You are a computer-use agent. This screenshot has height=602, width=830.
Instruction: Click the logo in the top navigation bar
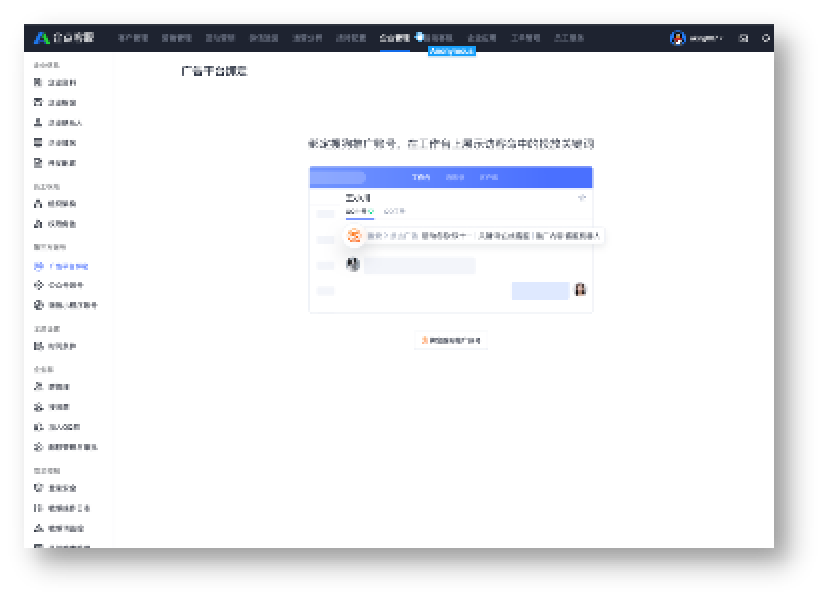tap(64, 38)
